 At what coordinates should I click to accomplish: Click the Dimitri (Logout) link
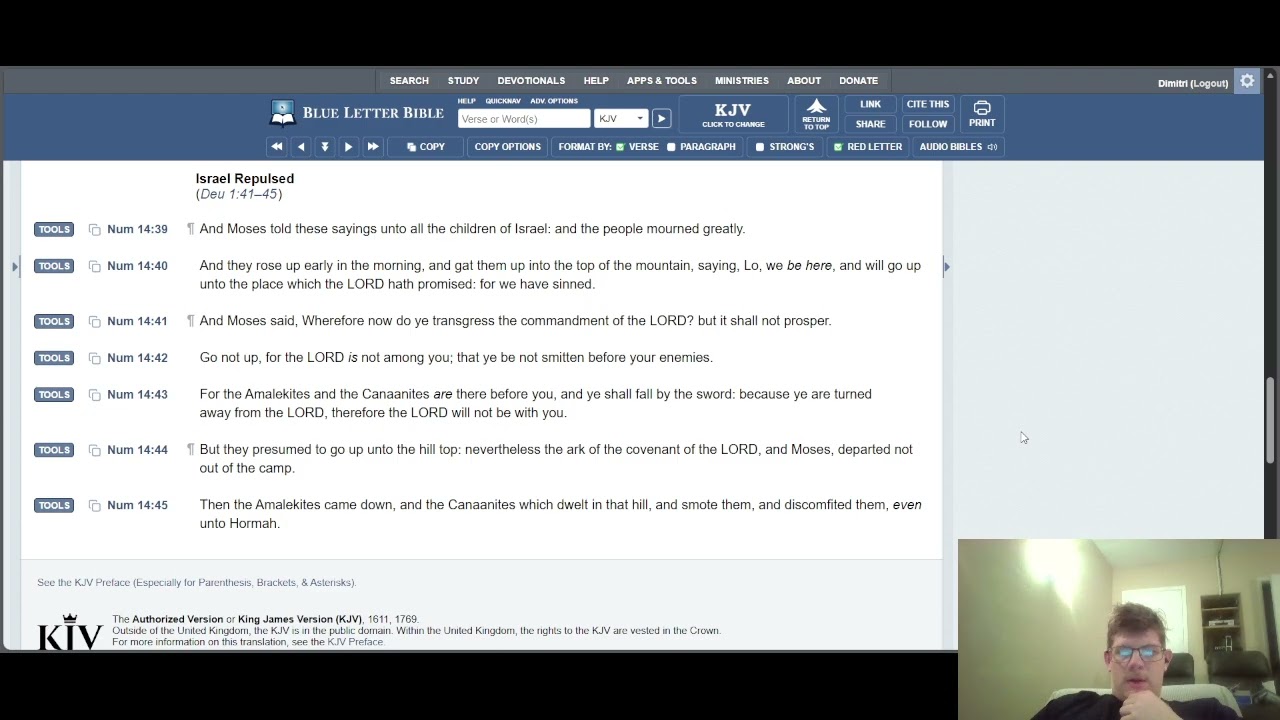(1193, 83)
